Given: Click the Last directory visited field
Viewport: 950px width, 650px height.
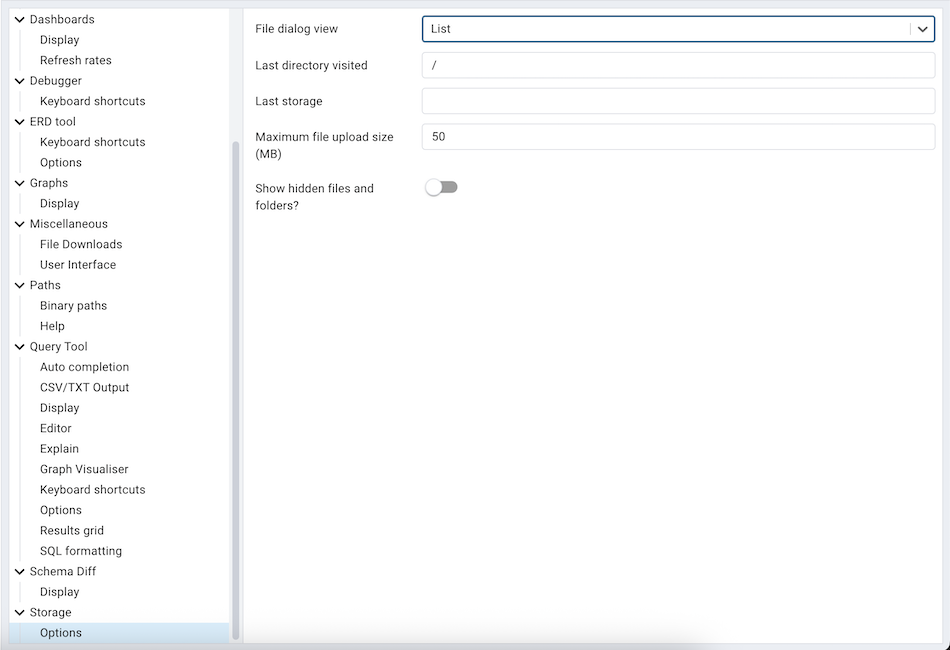Looking at the screenshot, I should (x=678, y=65).
